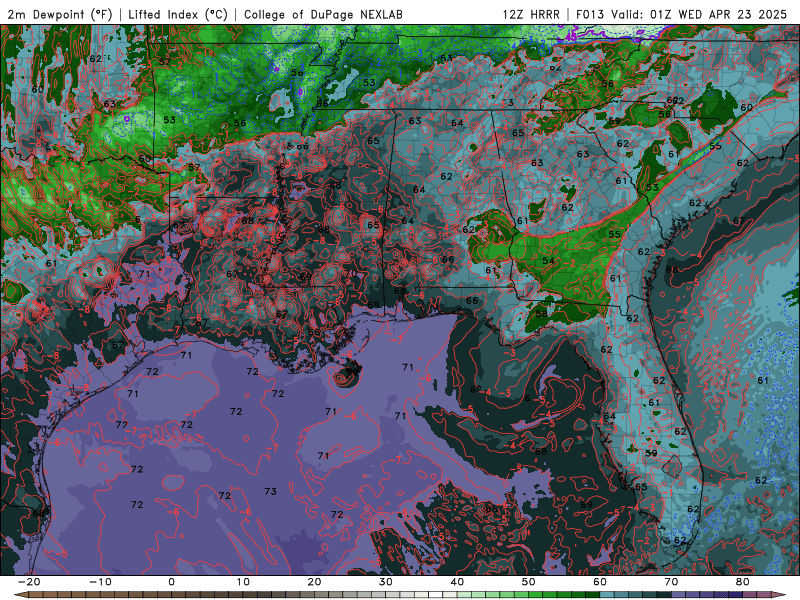The width and height of the screenshot is (800, 600).
Task: Click the 20 label on the color scale
Action: tap(314, 582)
